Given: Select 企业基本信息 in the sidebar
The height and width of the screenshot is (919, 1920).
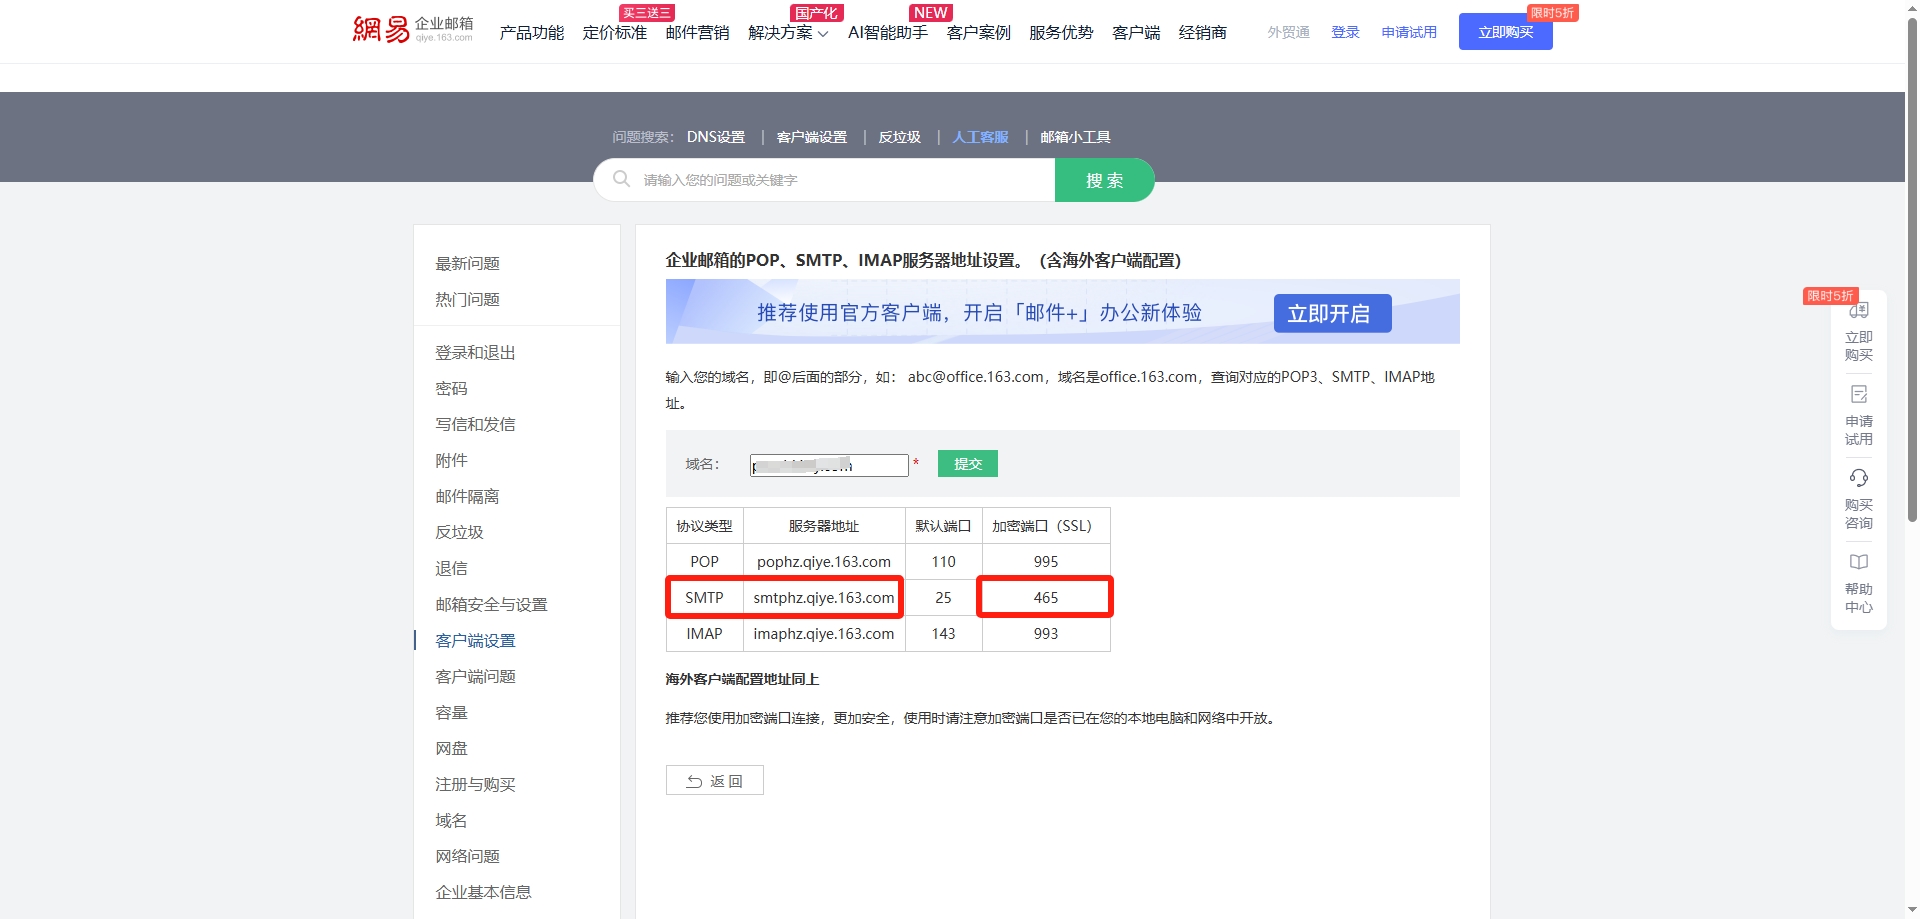Looking at the screenshot, I should click(483, 892).
